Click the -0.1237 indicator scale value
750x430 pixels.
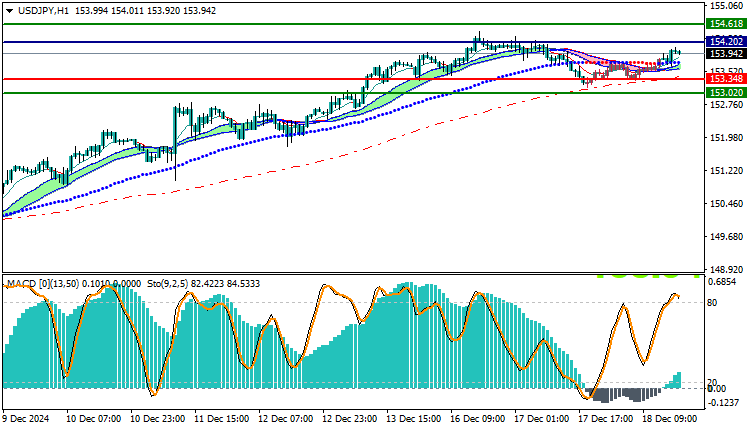(723, 403)
